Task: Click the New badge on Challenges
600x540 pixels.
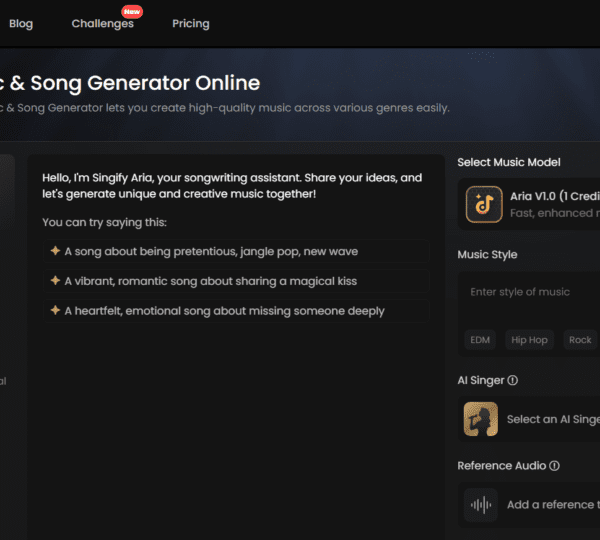Action: [132, 11]
